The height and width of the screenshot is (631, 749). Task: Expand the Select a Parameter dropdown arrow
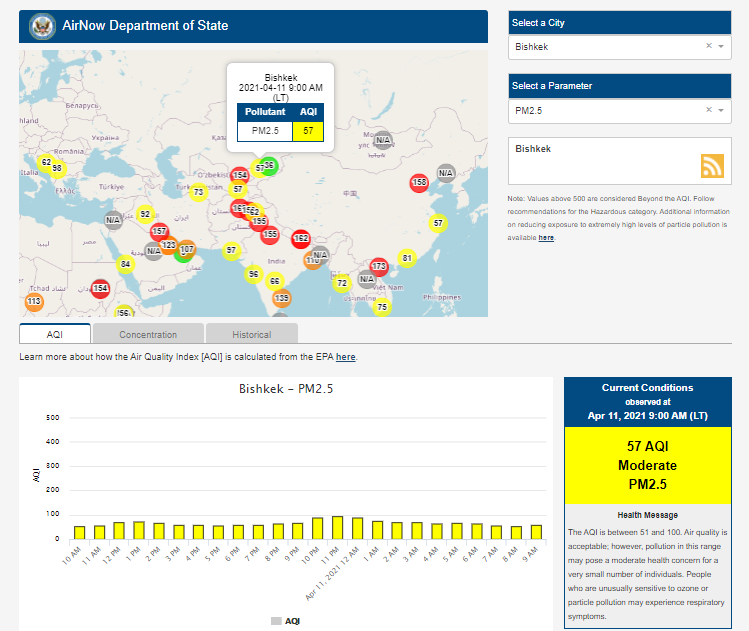click(721, 111)
